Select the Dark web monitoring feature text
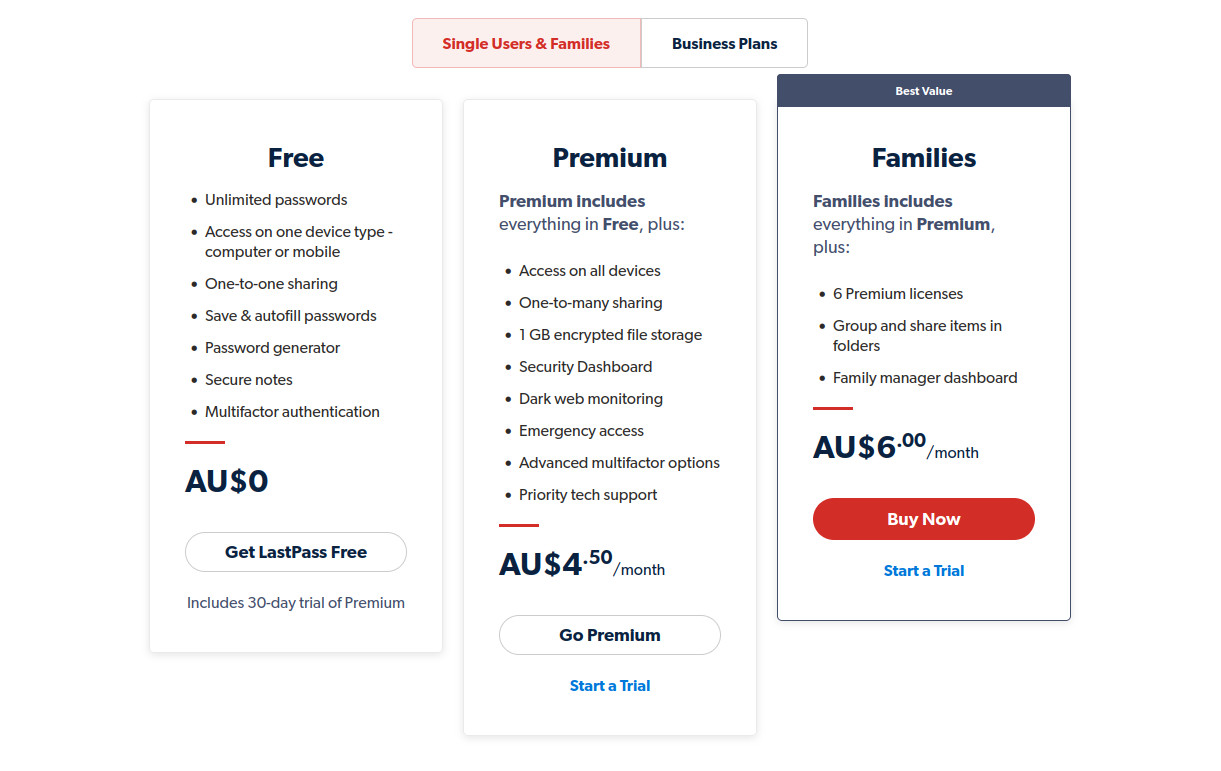This screenshot has height=771, width=1221. tap(591, 399)
